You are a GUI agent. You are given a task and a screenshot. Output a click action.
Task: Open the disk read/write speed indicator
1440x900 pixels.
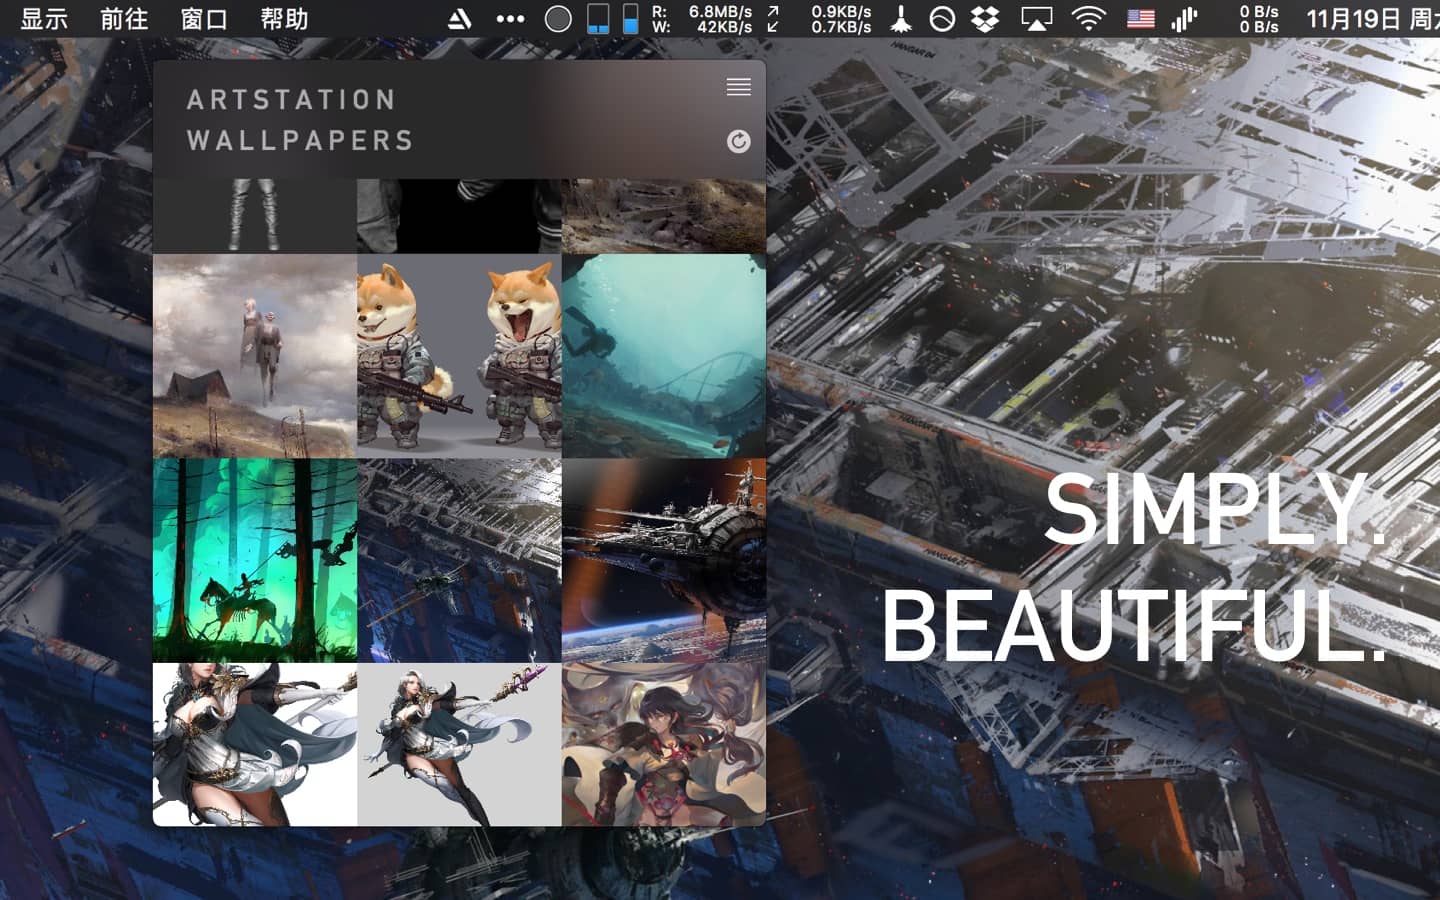pyautogui.click(x=702, y=18)
